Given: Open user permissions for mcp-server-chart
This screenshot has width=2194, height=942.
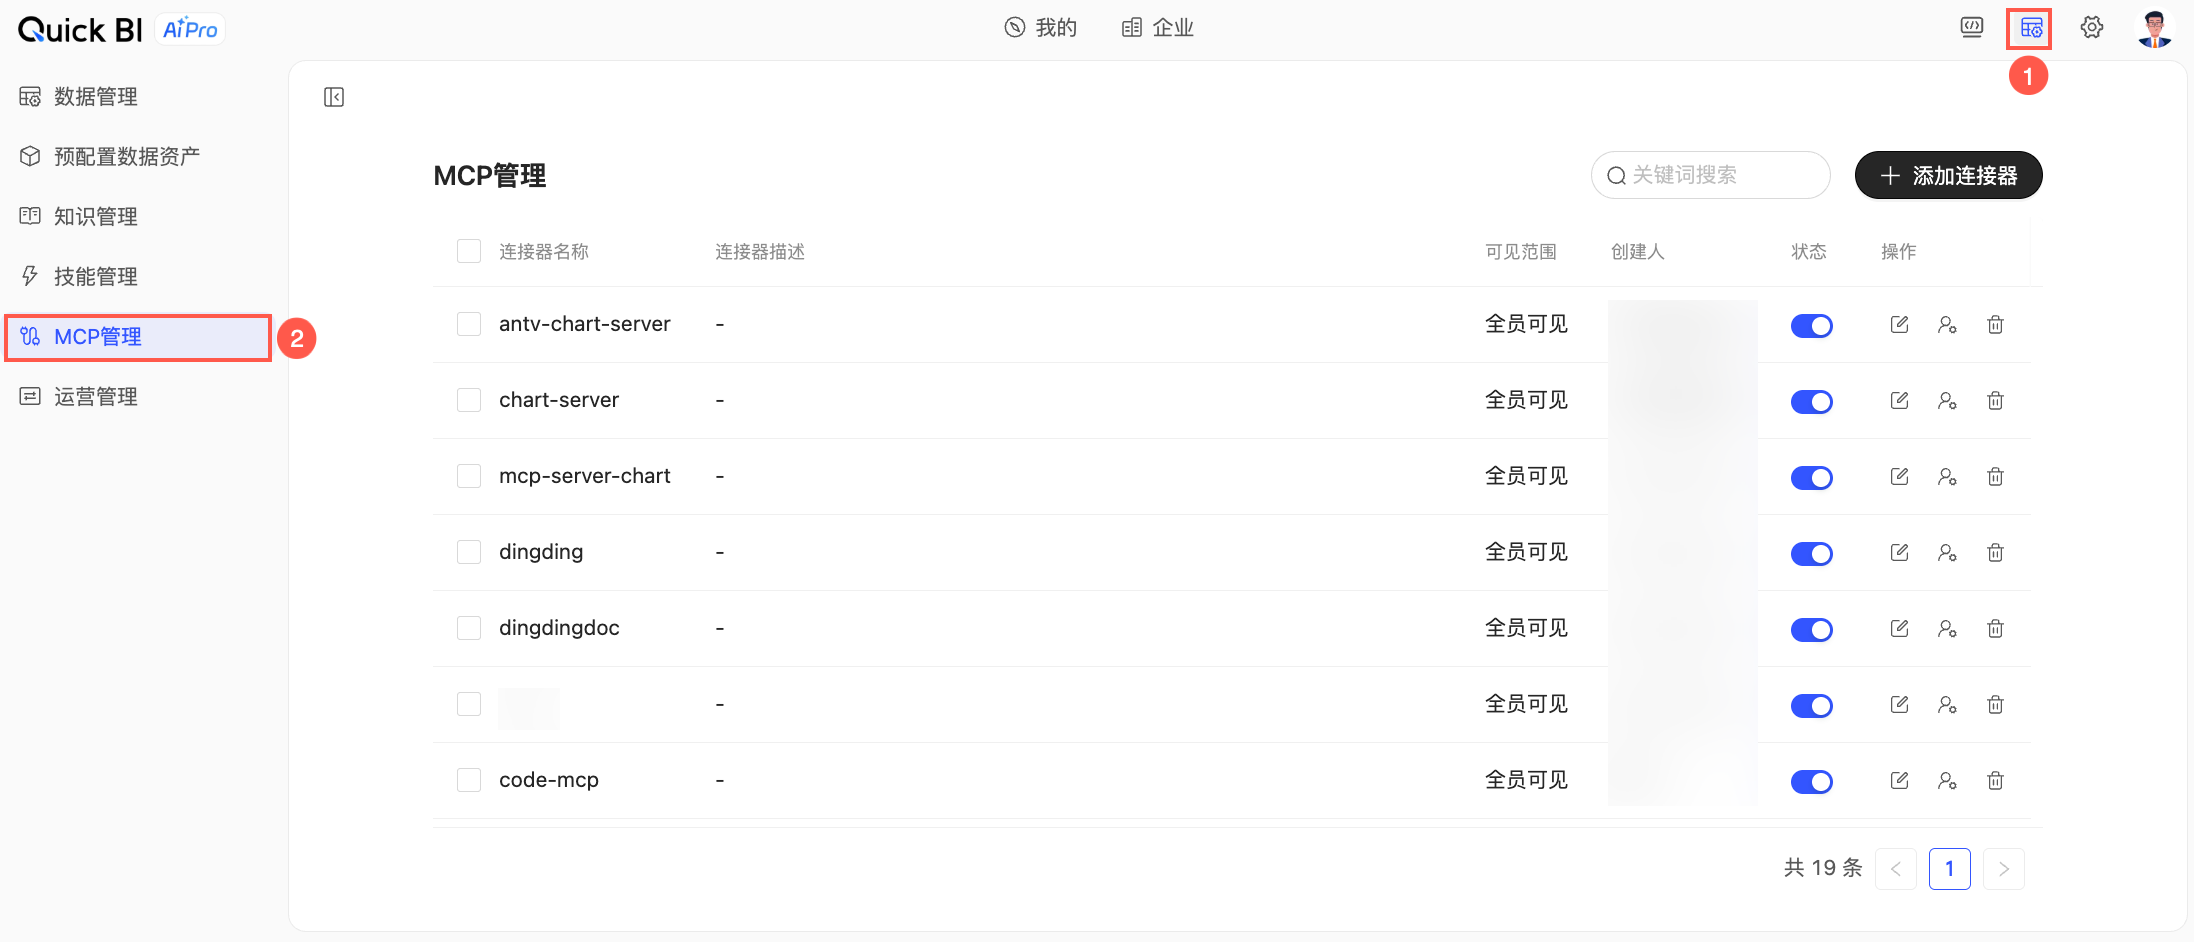Looking at the screenshot, I should pyautogui.click(x=1947, y=476).
